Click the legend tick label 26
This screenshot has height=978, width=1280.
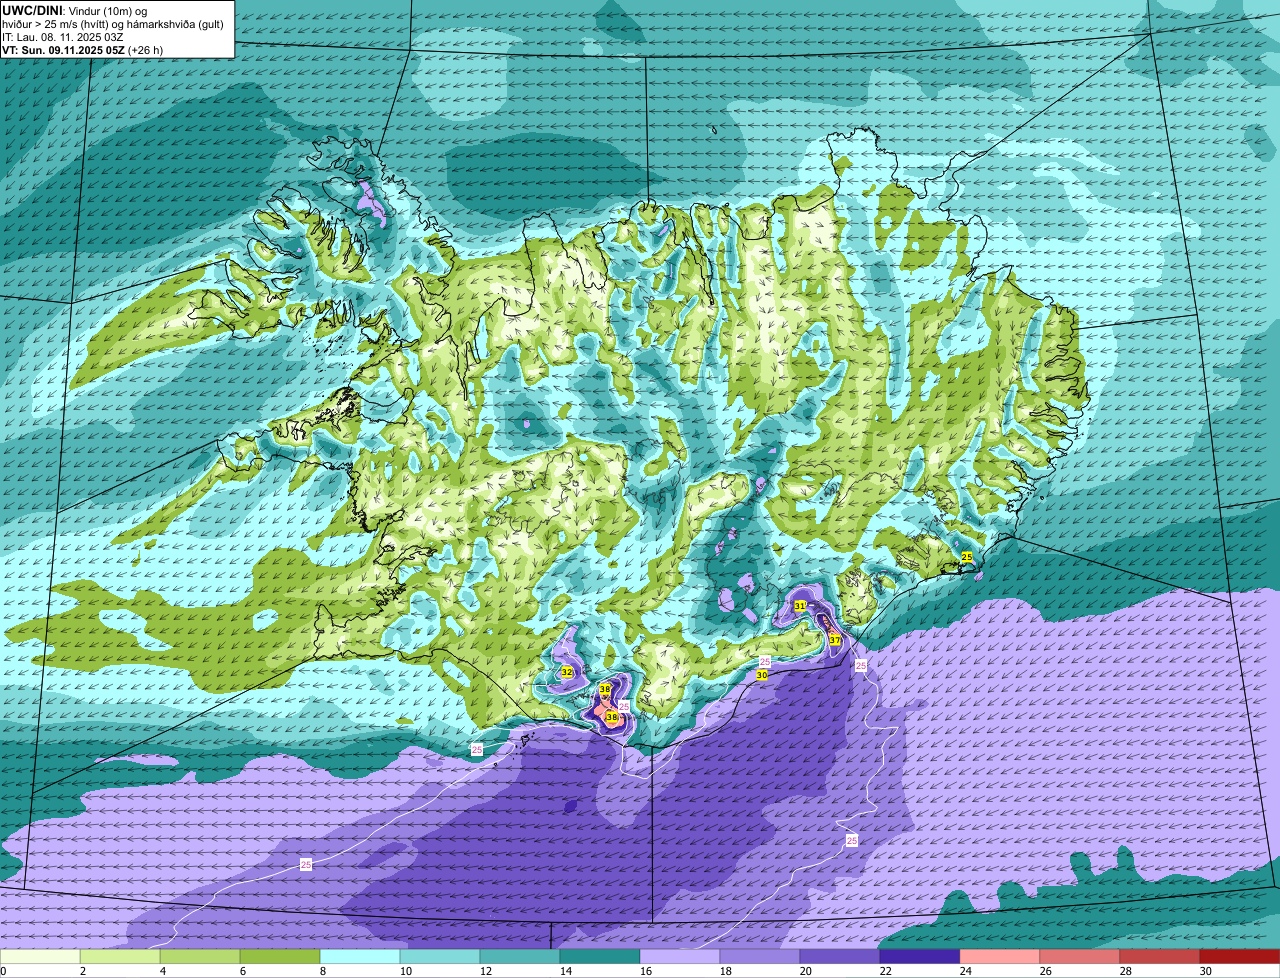1045,971
